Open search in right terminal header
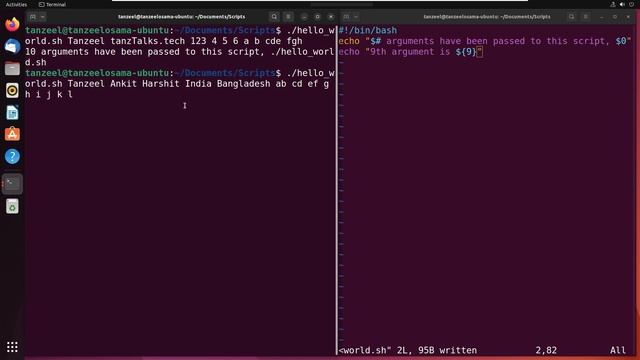640x360 pixels. click(x=571, y=17)
